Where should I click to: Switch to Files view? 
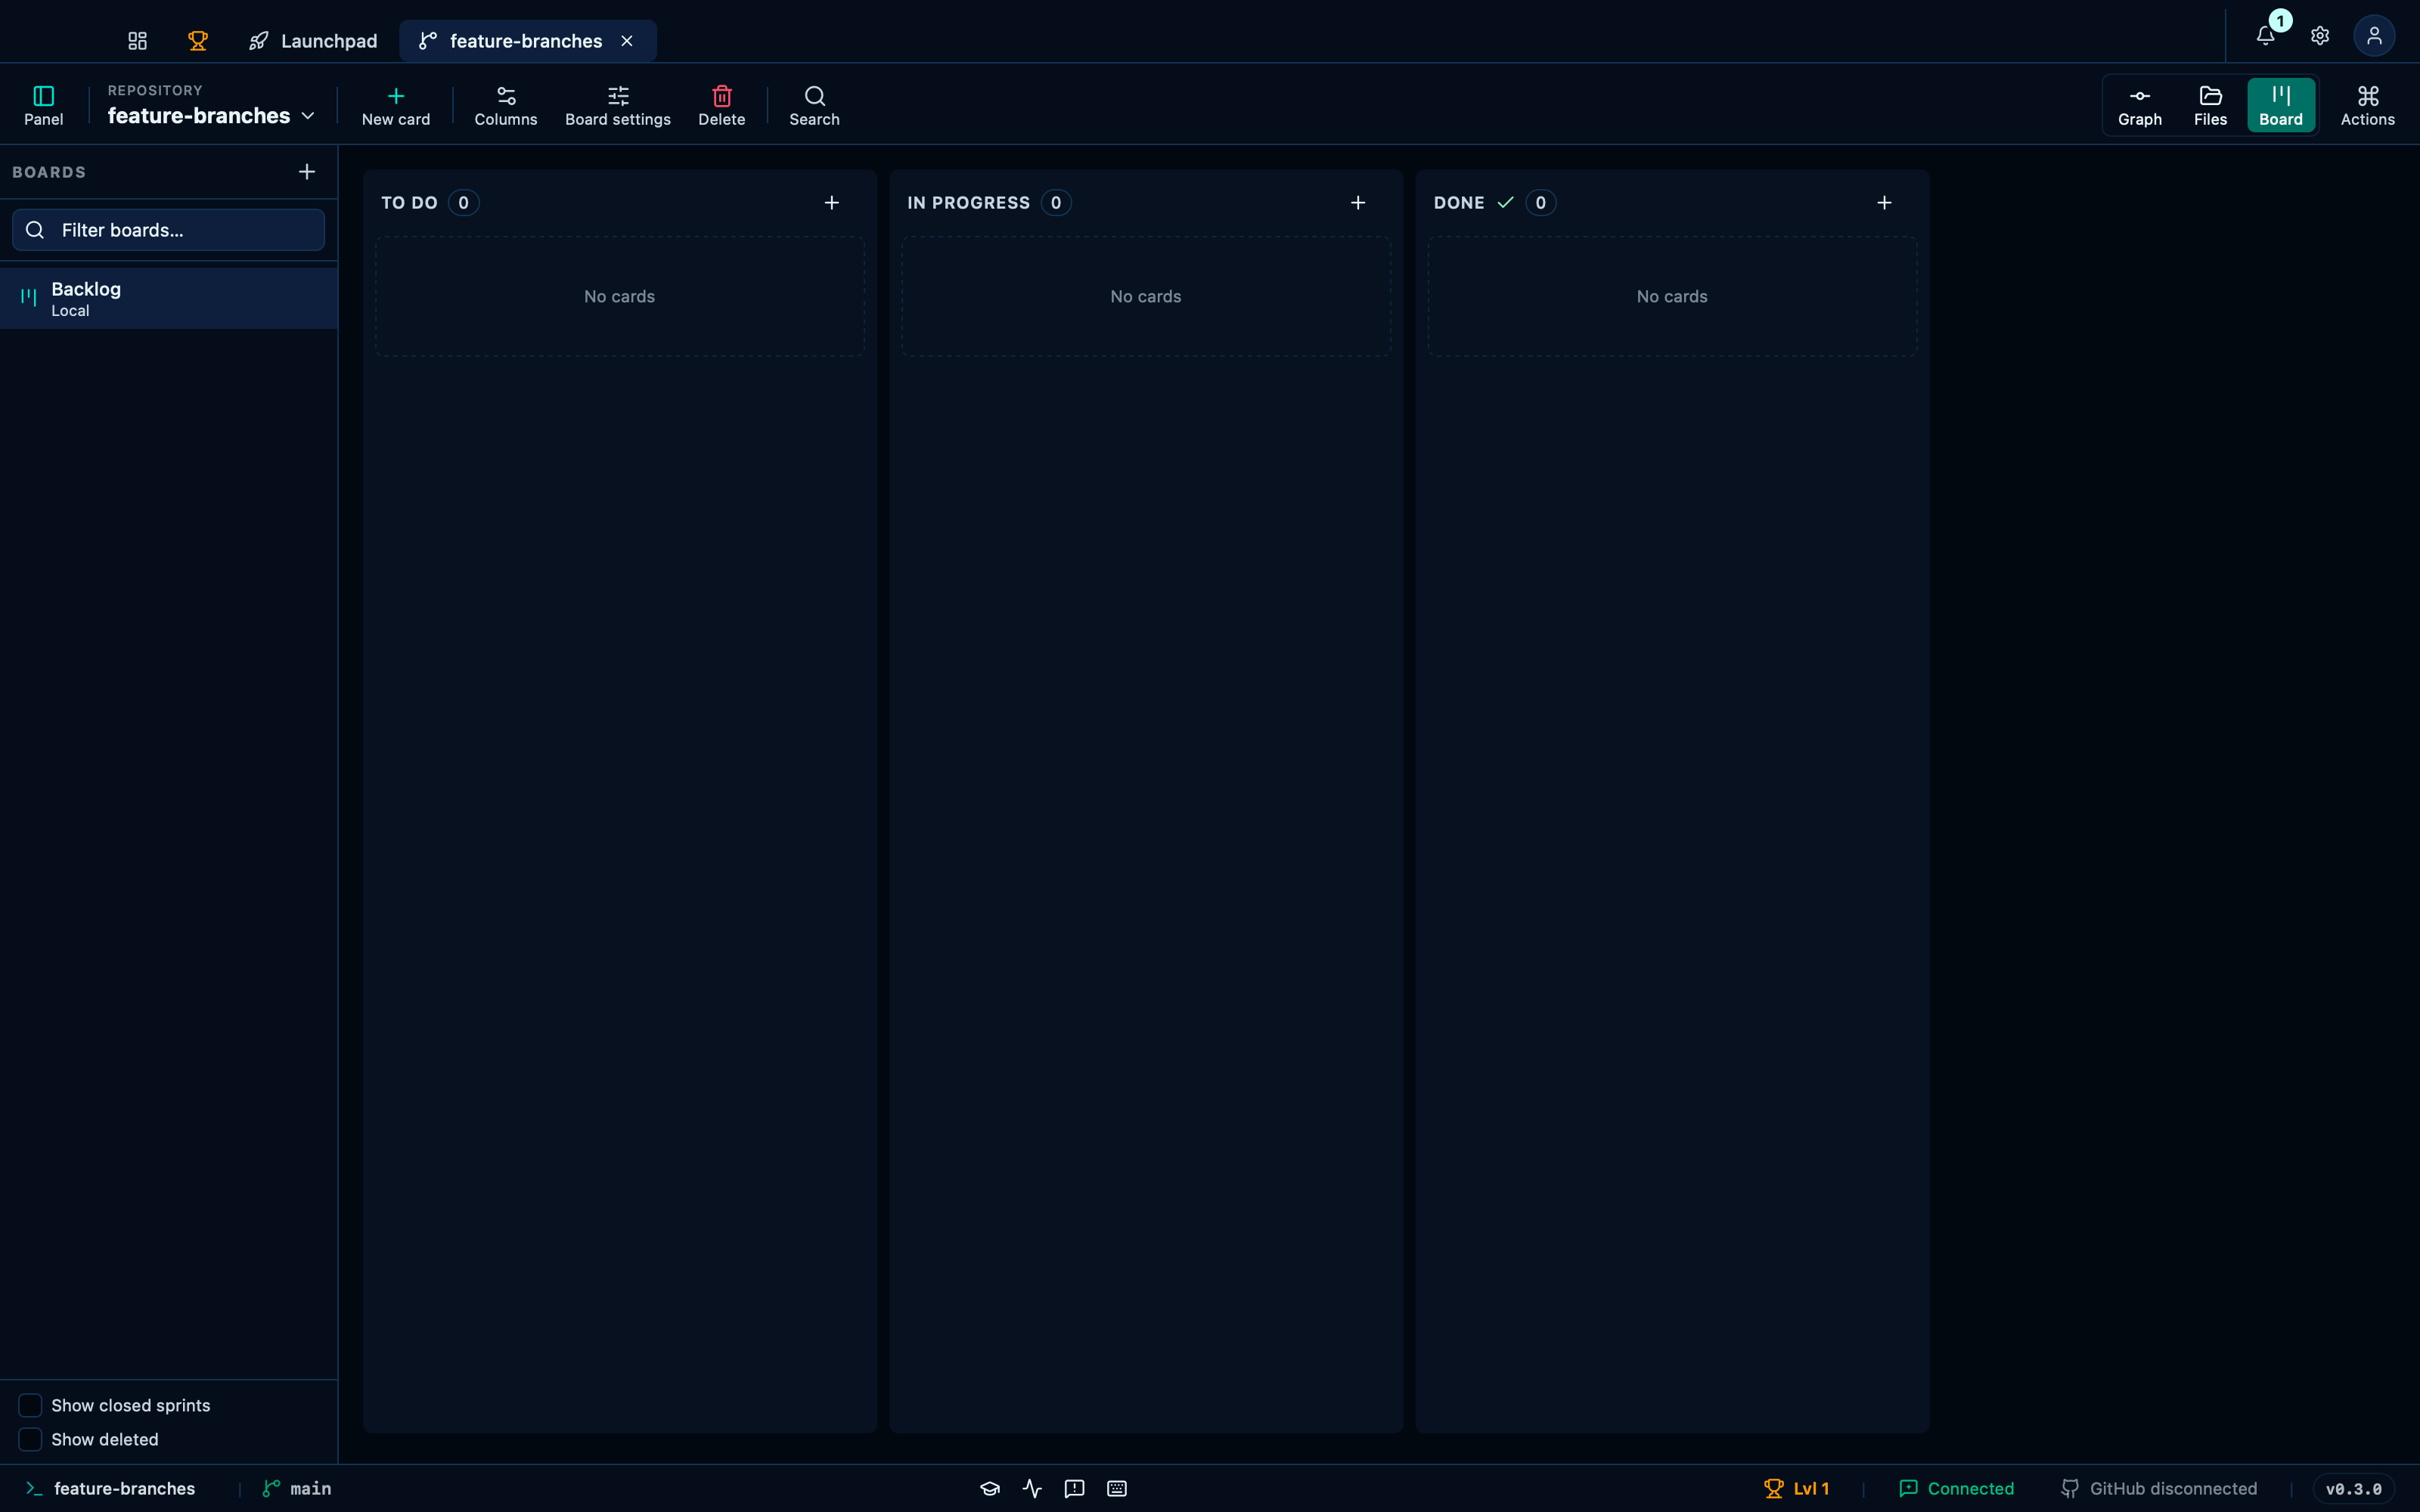[2211, 105]
